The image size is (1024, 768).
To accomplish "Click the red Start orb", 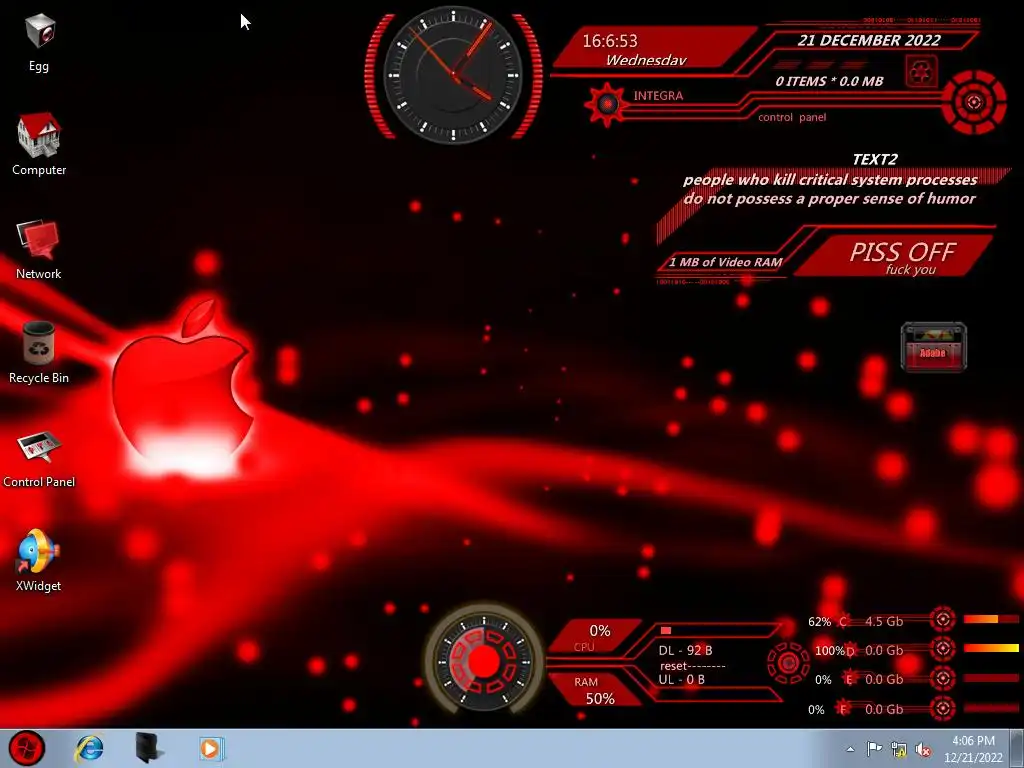I will pos(27,748).
